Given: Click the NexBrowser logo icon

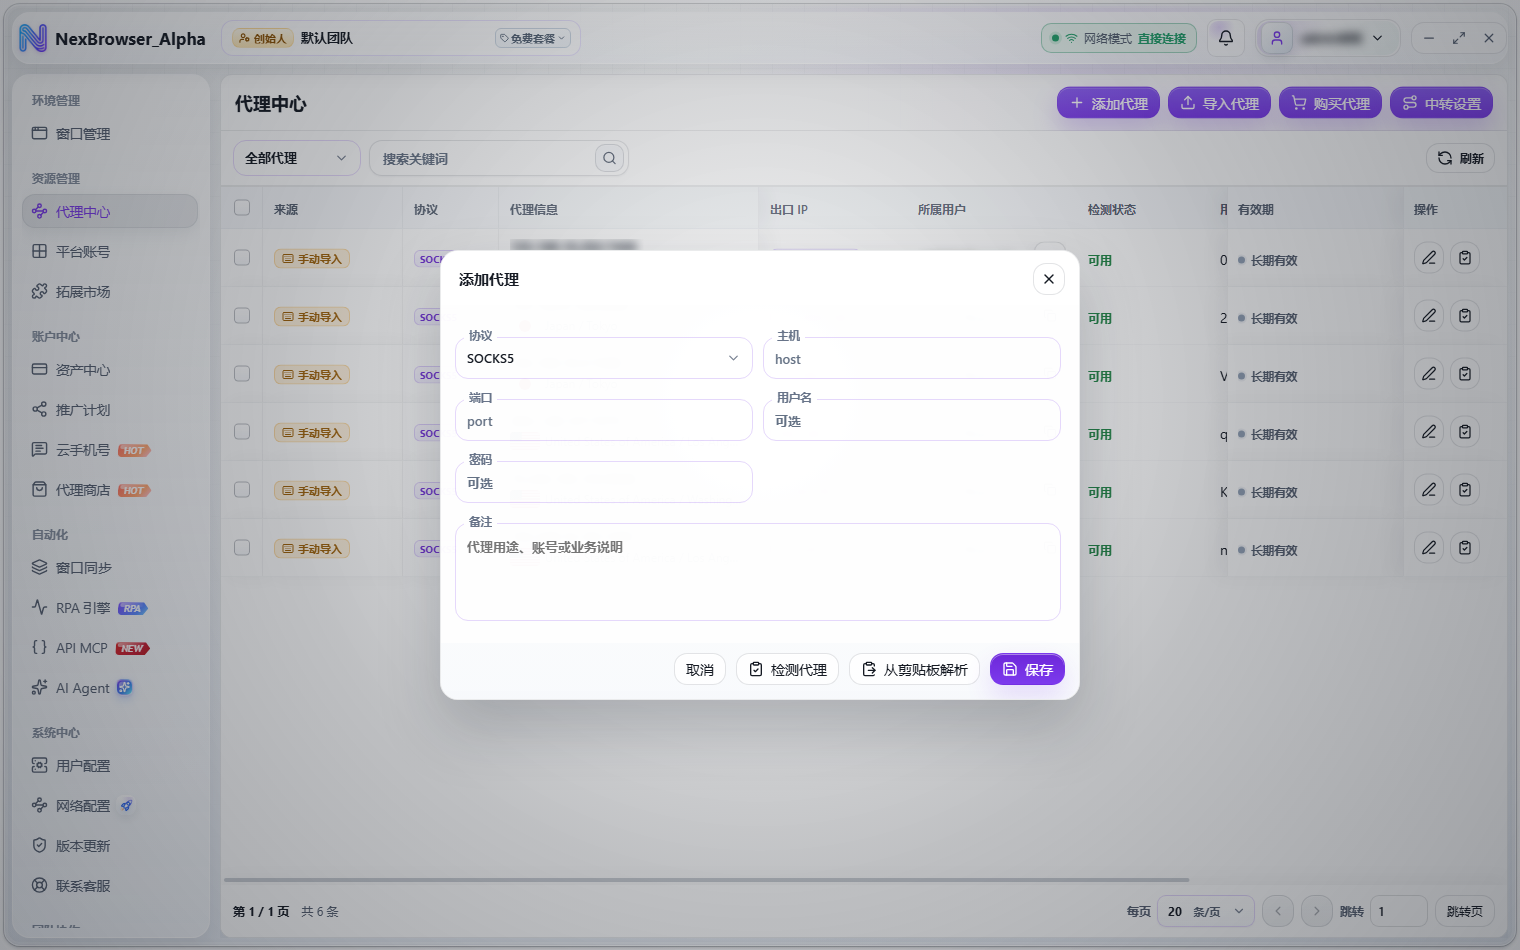Looking at the screenshot, I should coord(33,38).
